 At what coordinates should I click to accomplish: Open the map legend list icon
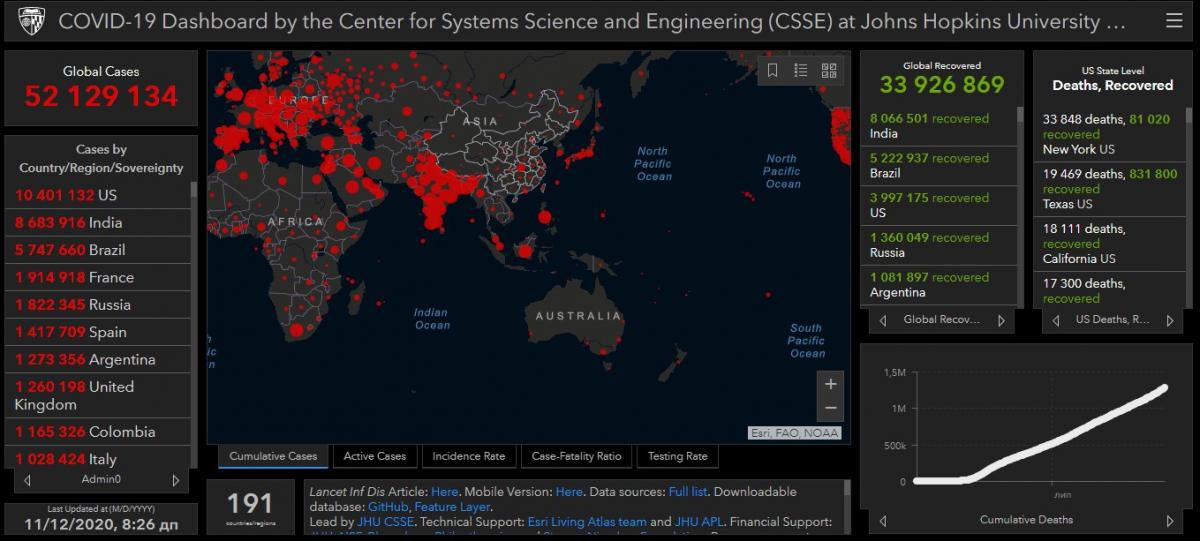801,70
